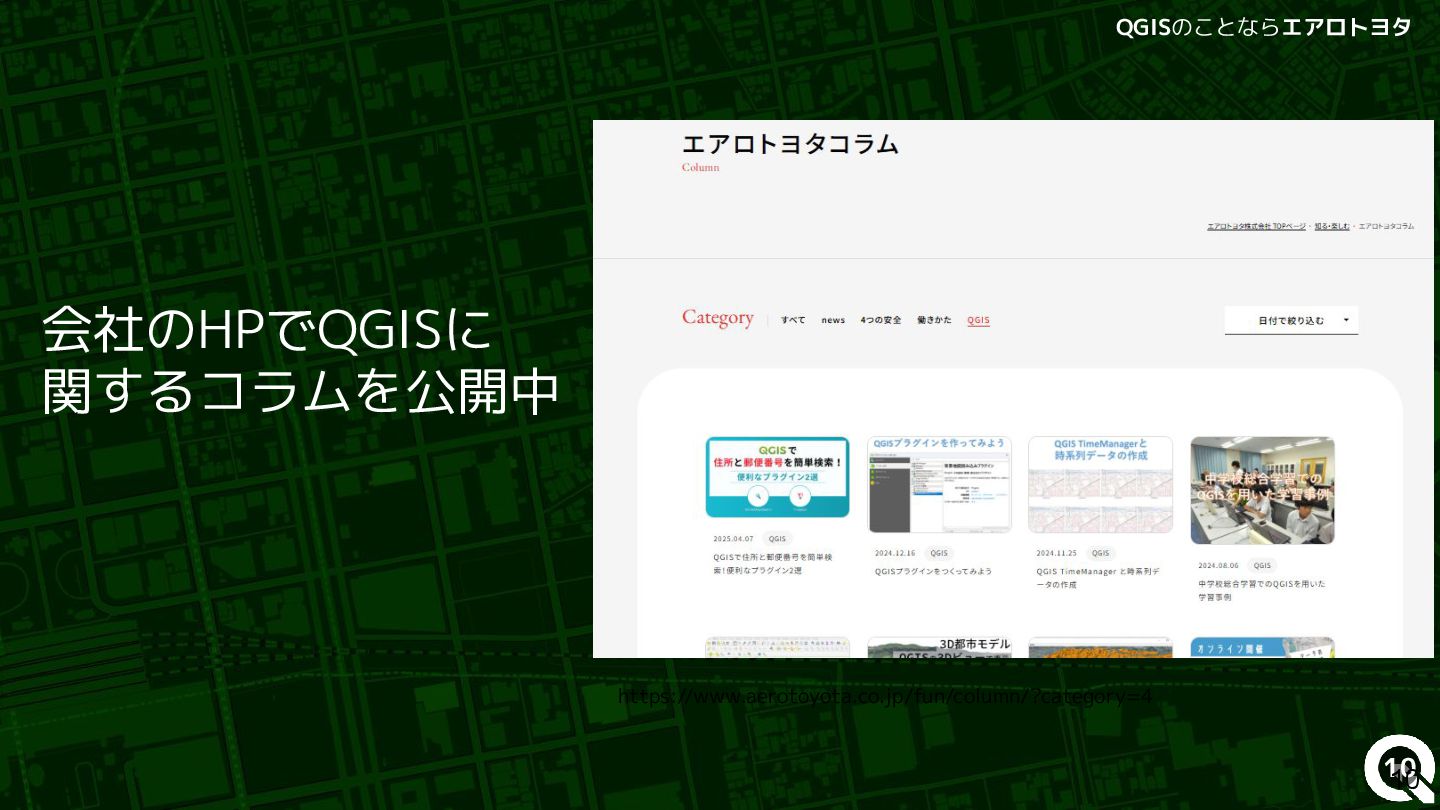Click the date text 2024.12.16

pos(895,553)
